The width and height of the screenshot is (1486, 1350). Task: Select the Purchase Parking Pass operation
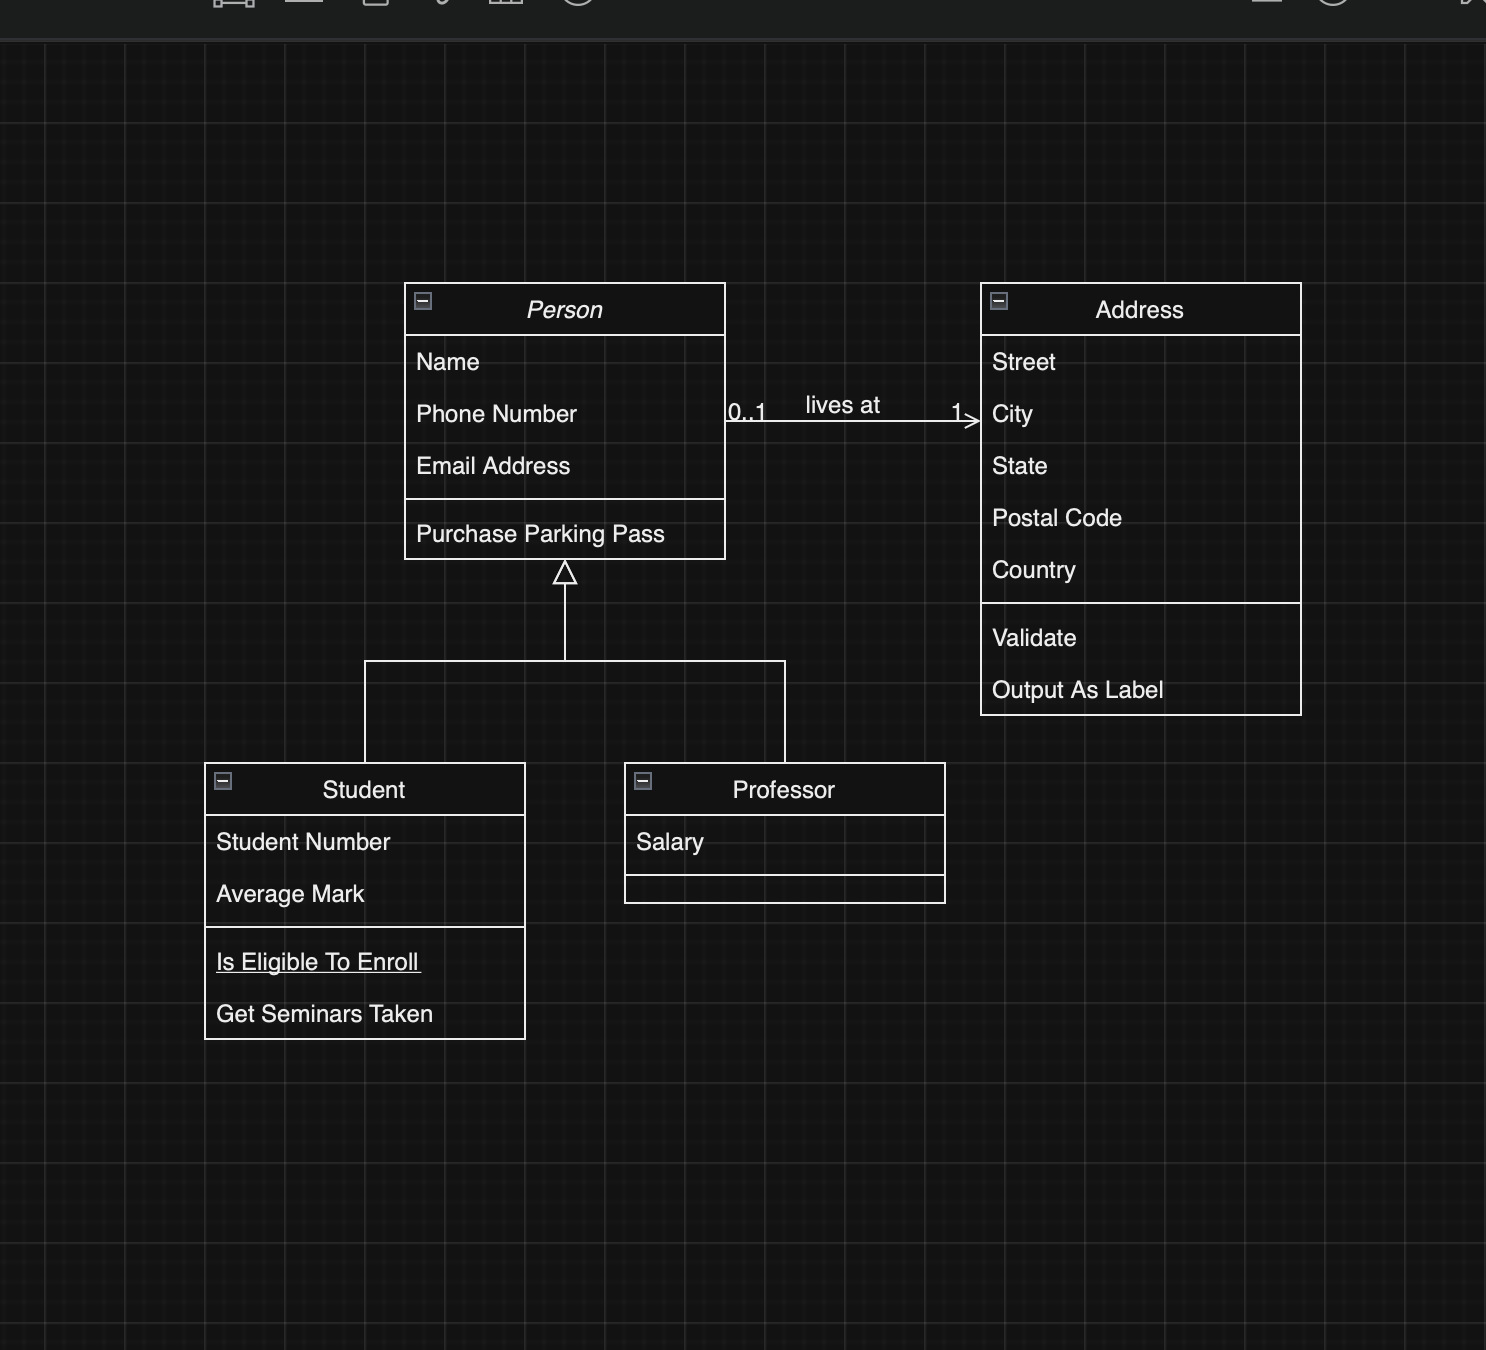click(565, 534)
